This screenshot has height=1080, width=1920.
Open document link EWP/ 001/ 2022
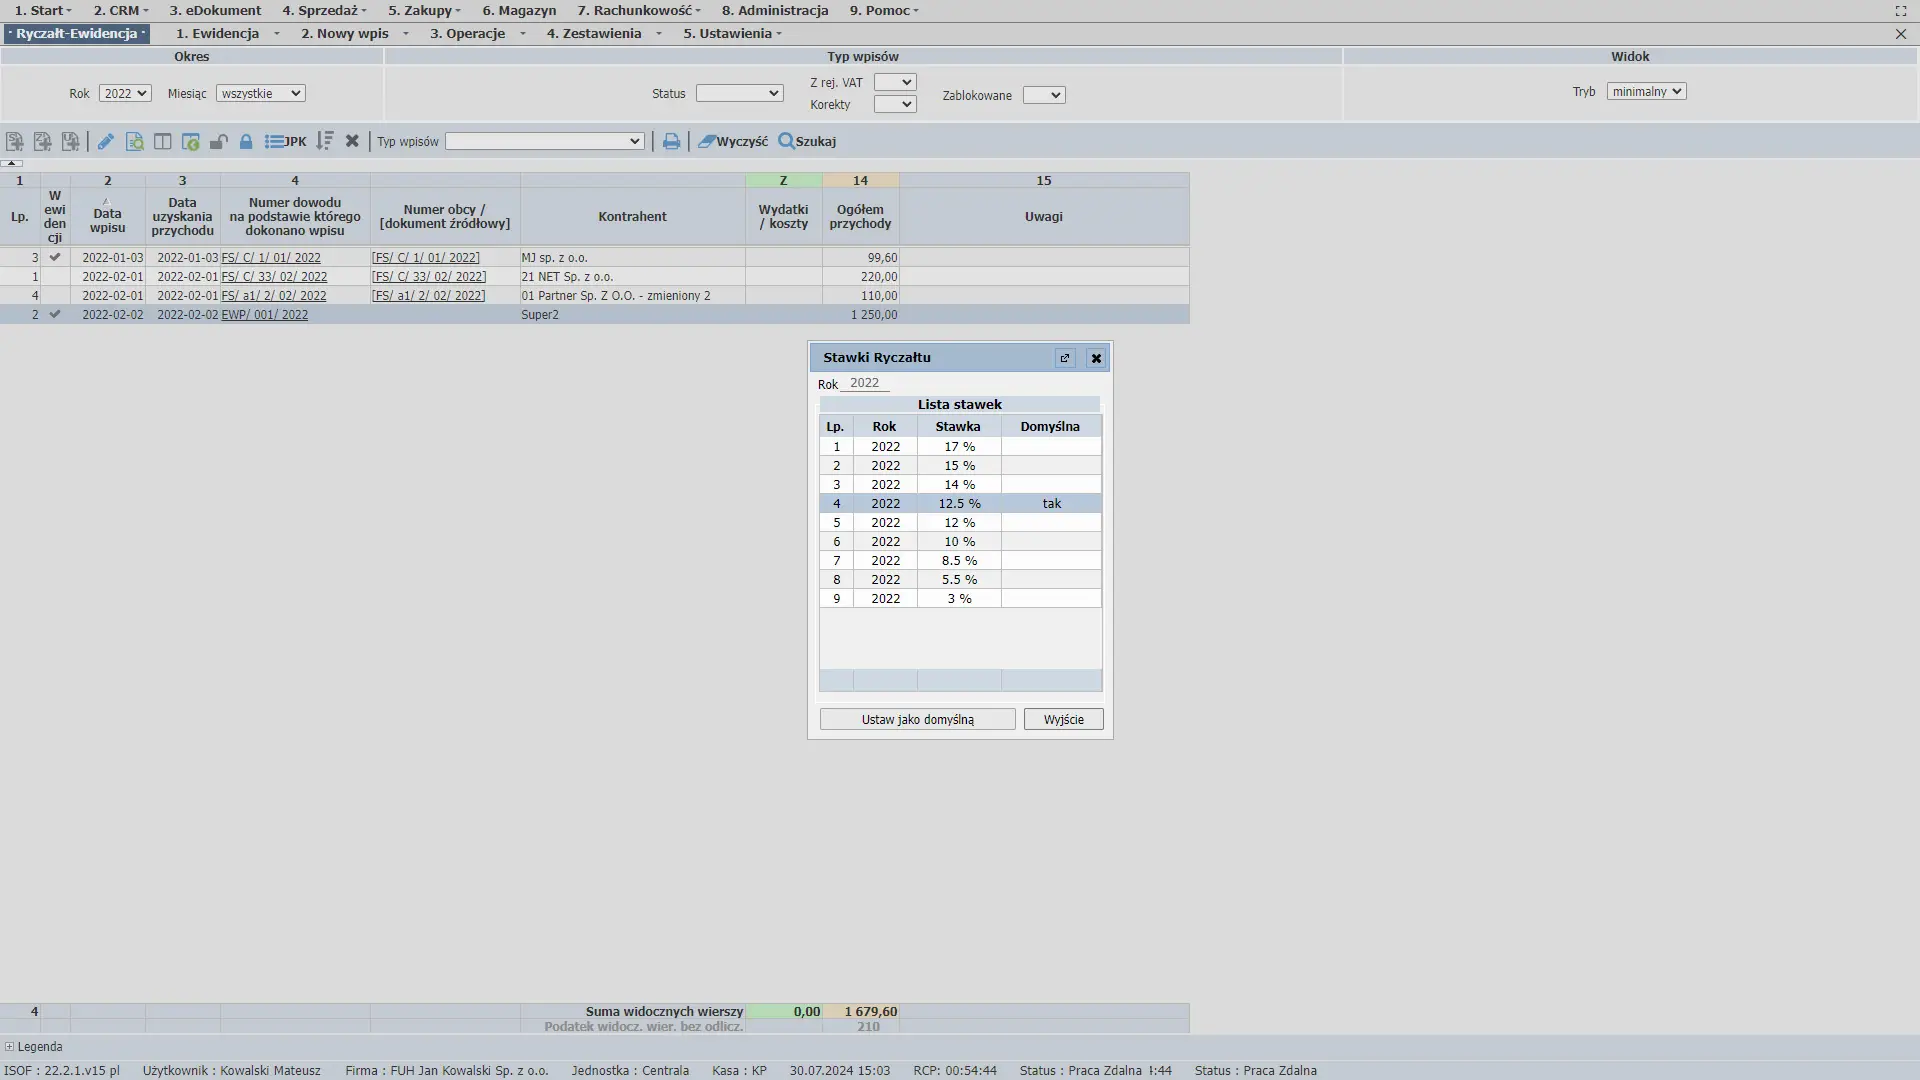pyautogui.click(x=264, y=315)
